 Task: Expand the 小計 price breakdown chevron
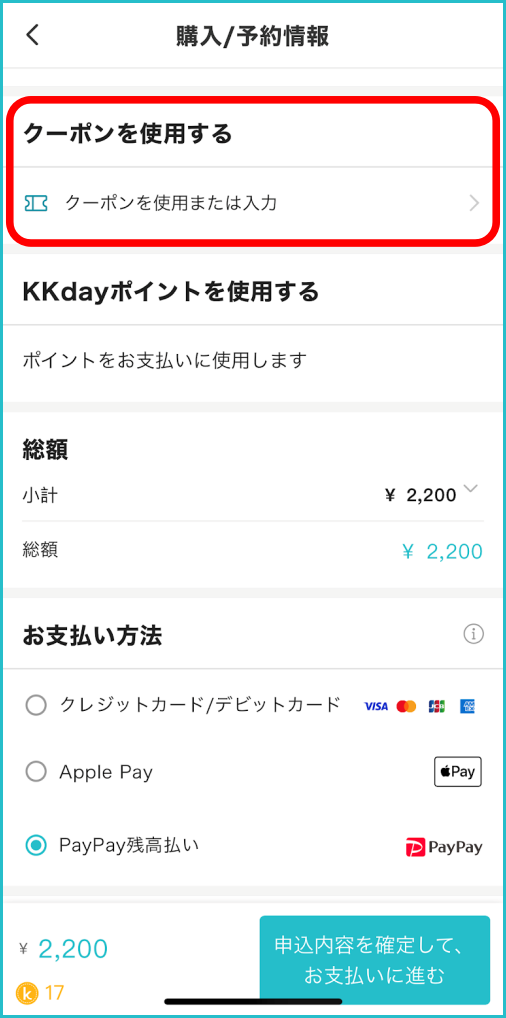472,490
